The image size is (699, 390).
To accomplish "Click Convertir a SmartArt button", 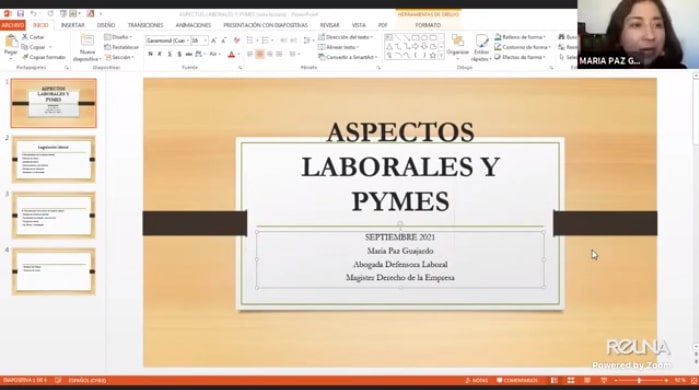I will tap(348, 57).
